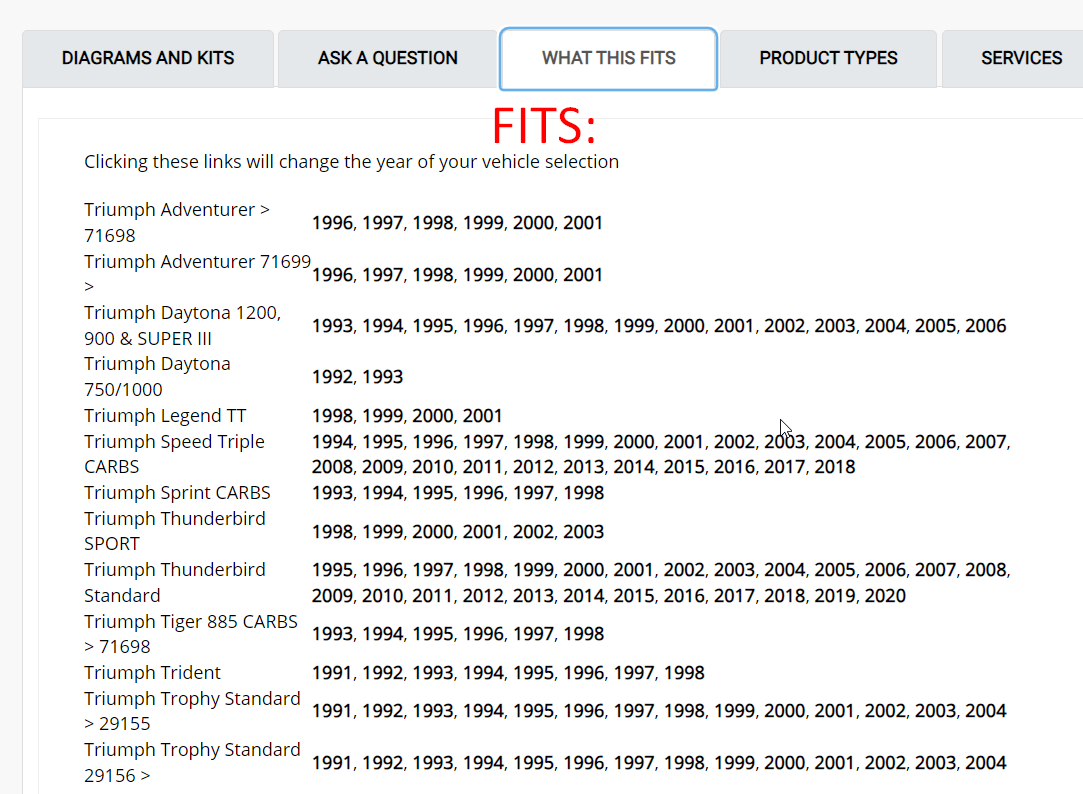Click 2008 in the Speed Triple CARBS row

pyautogui.click(x=332, y=467)
